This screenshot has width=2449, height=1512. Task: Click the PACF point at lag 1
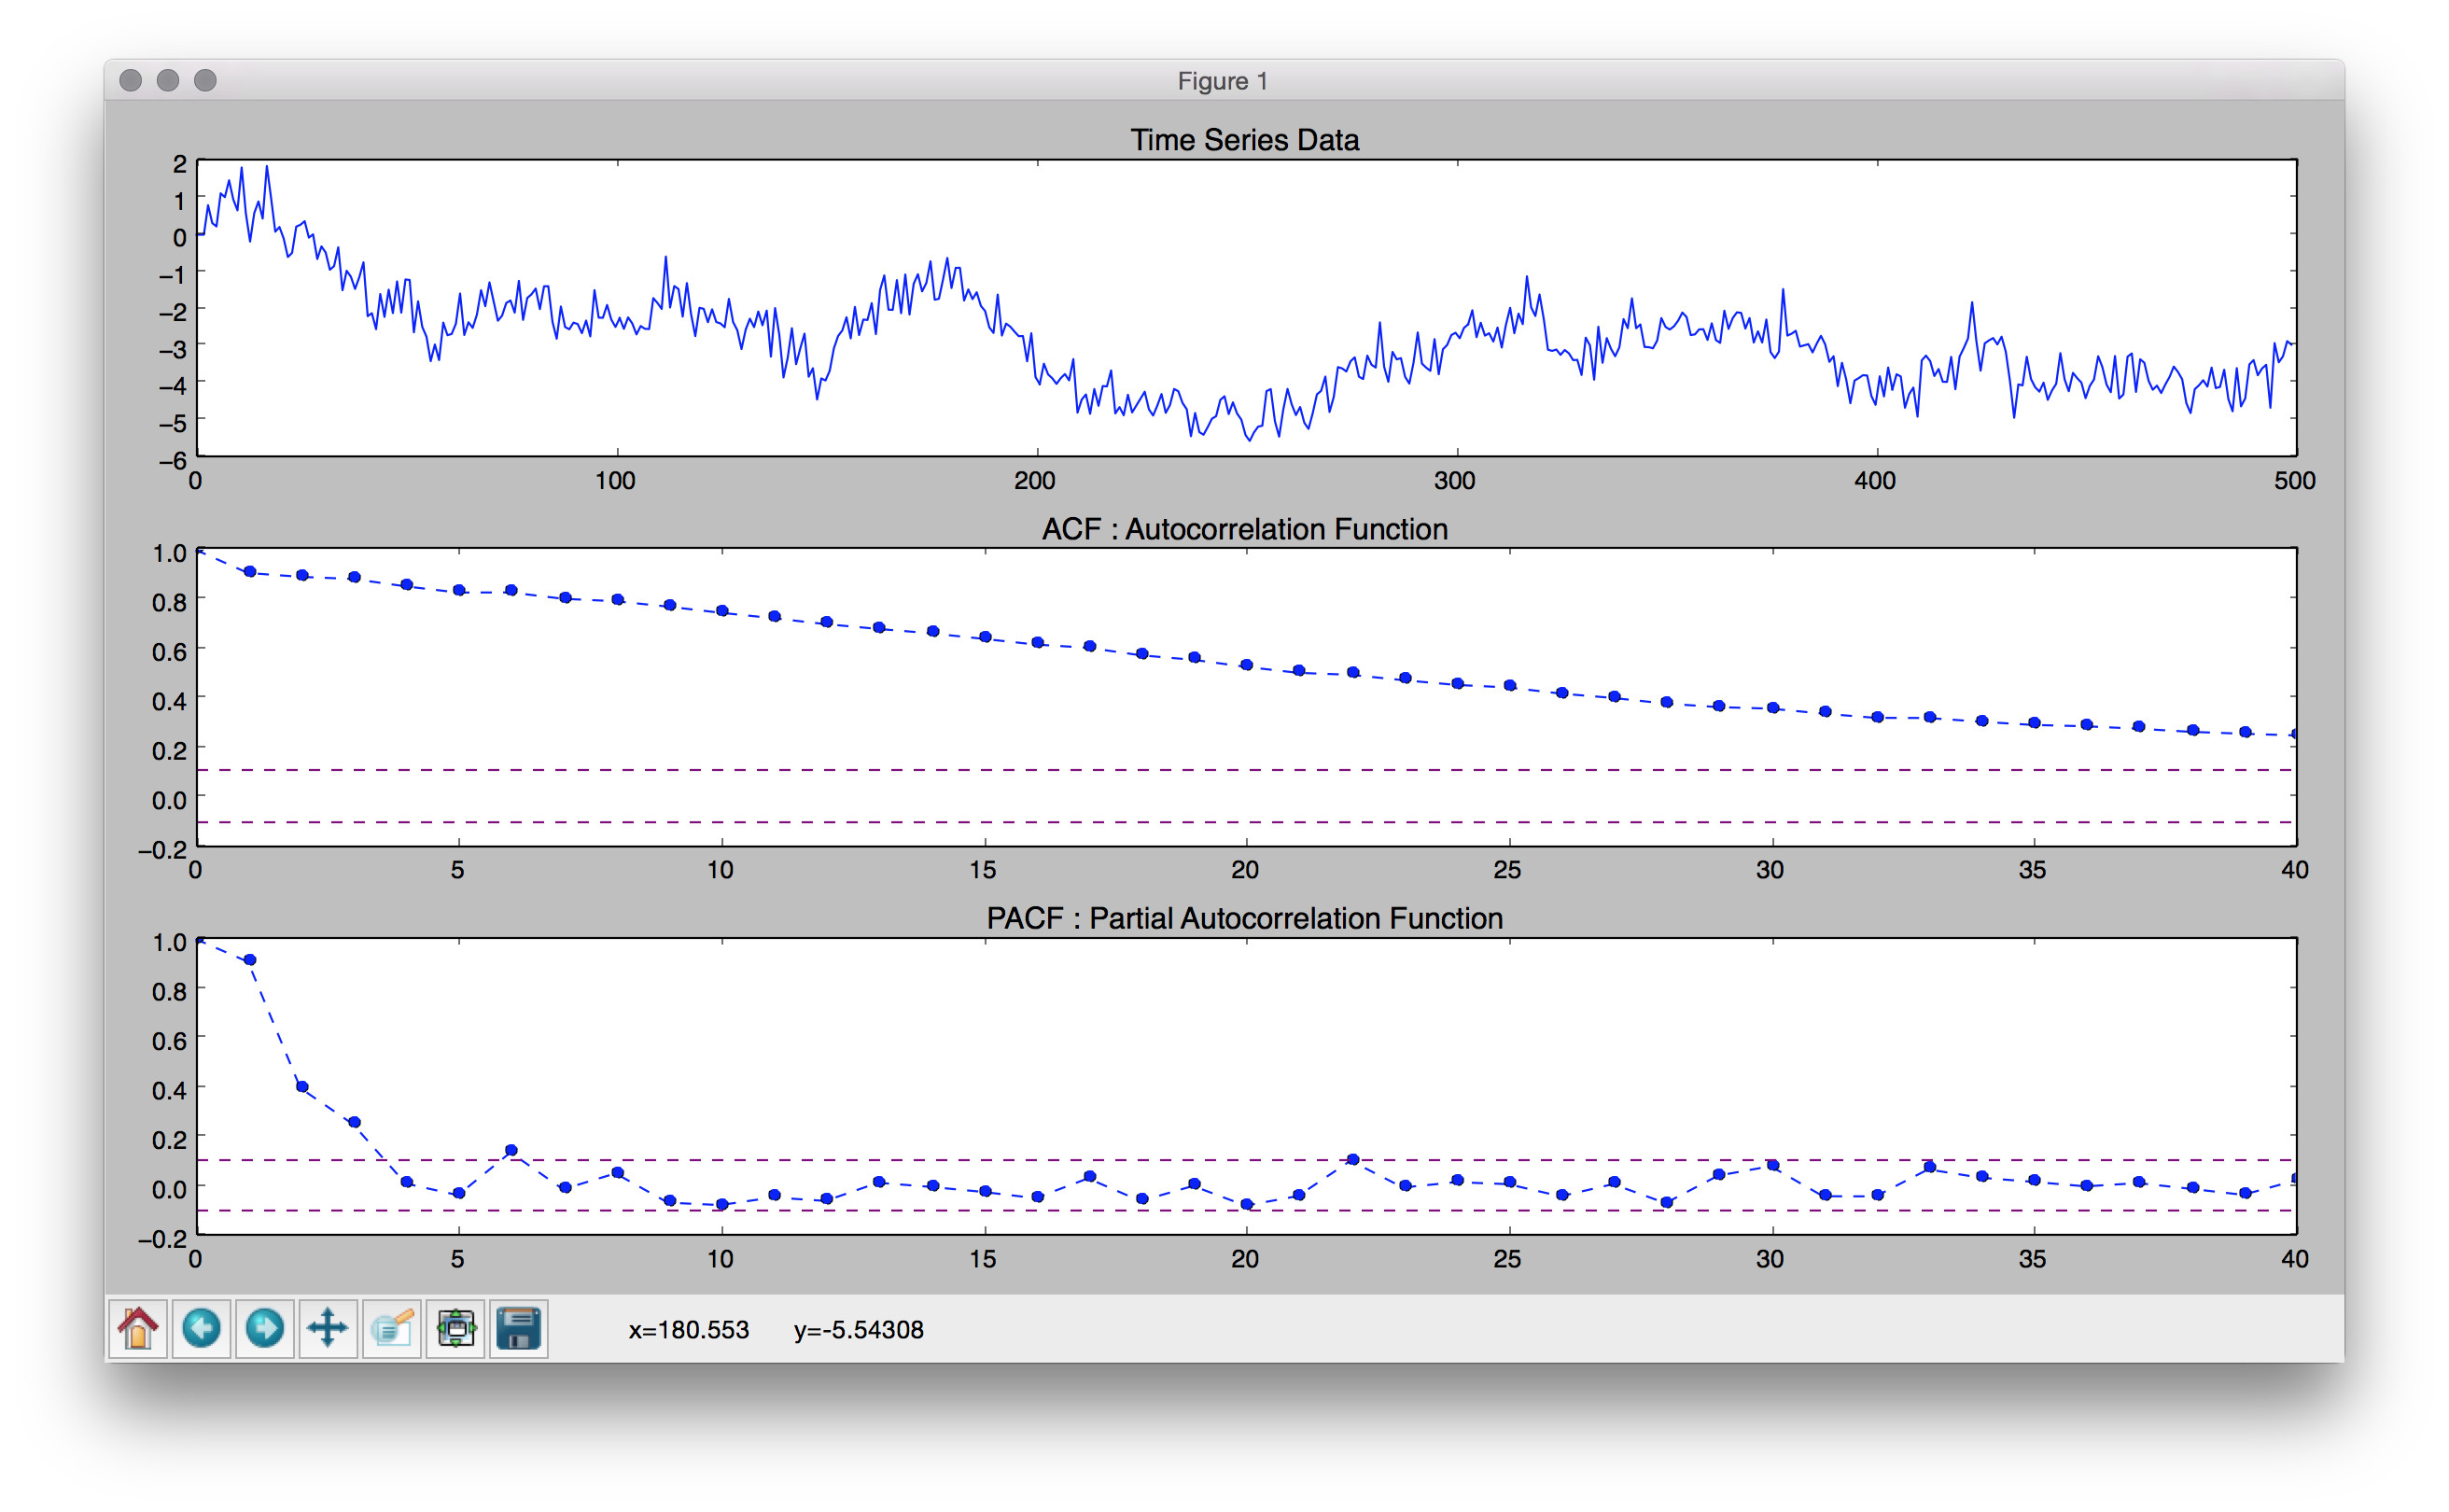[x=250, y=960]
